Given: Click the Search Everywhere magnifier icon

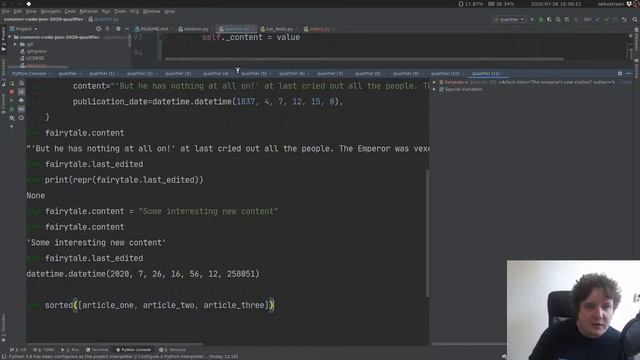Looking at the screenshot, I should coord(635,19).
